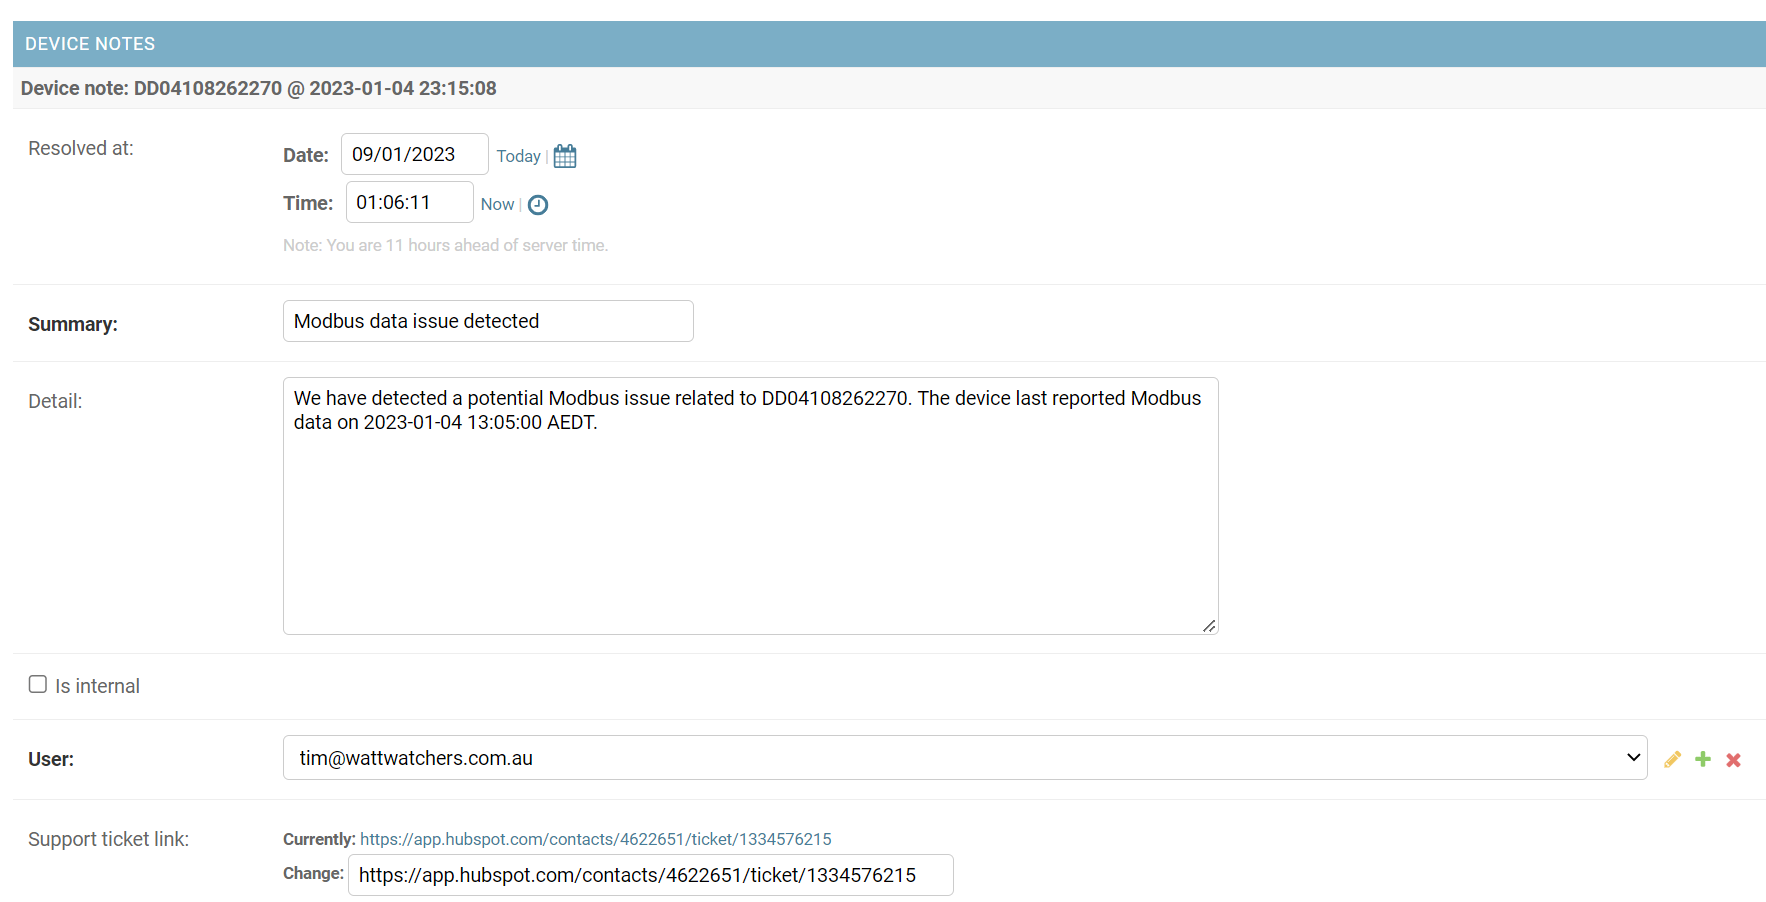The height and width of the screenshot is (902, 1766).
Task: Click the Detail textarea resize handle
Action: [1209, 626]
